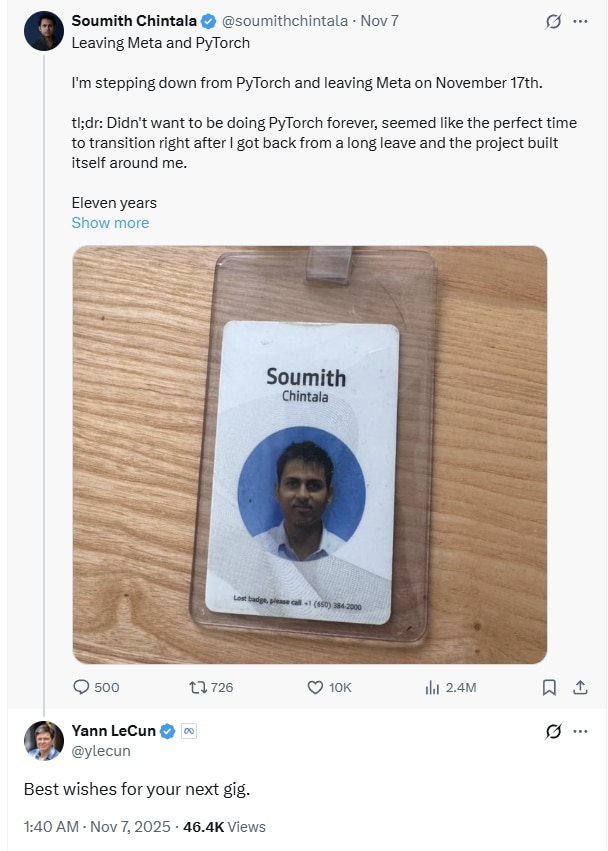Bookmark Soumith's tweet
Screen dimensions: 608x851
547,687
